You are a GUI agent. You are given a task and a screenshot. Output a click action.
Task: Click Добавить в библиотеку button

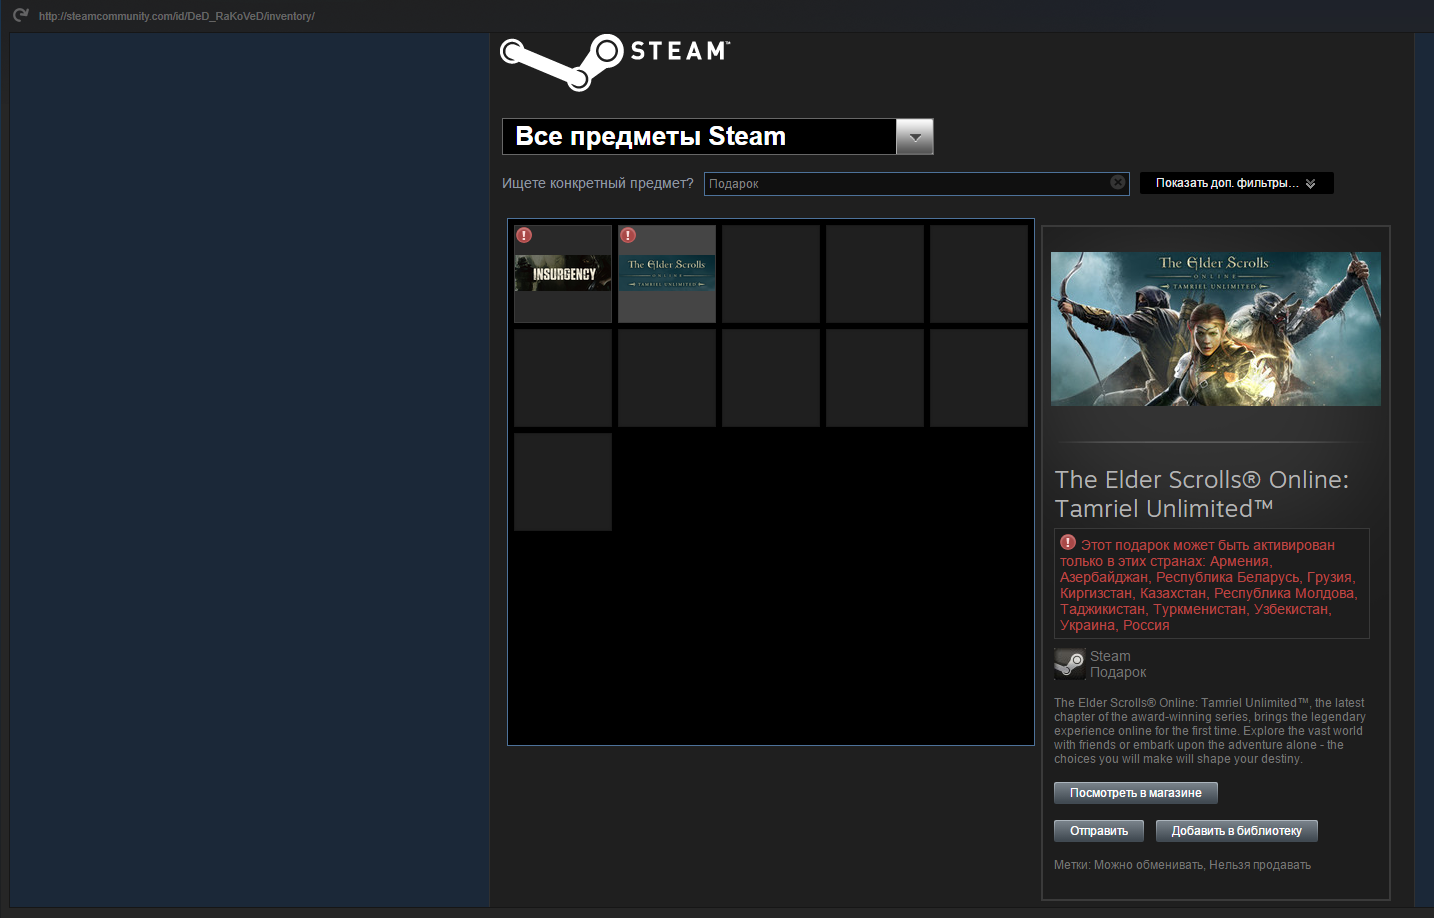(1236, 831)
